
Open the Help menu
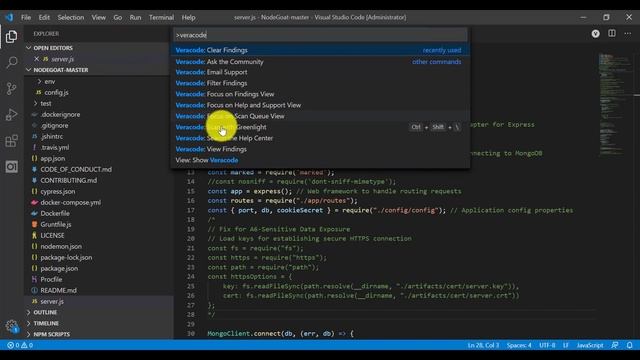[188, 18]
